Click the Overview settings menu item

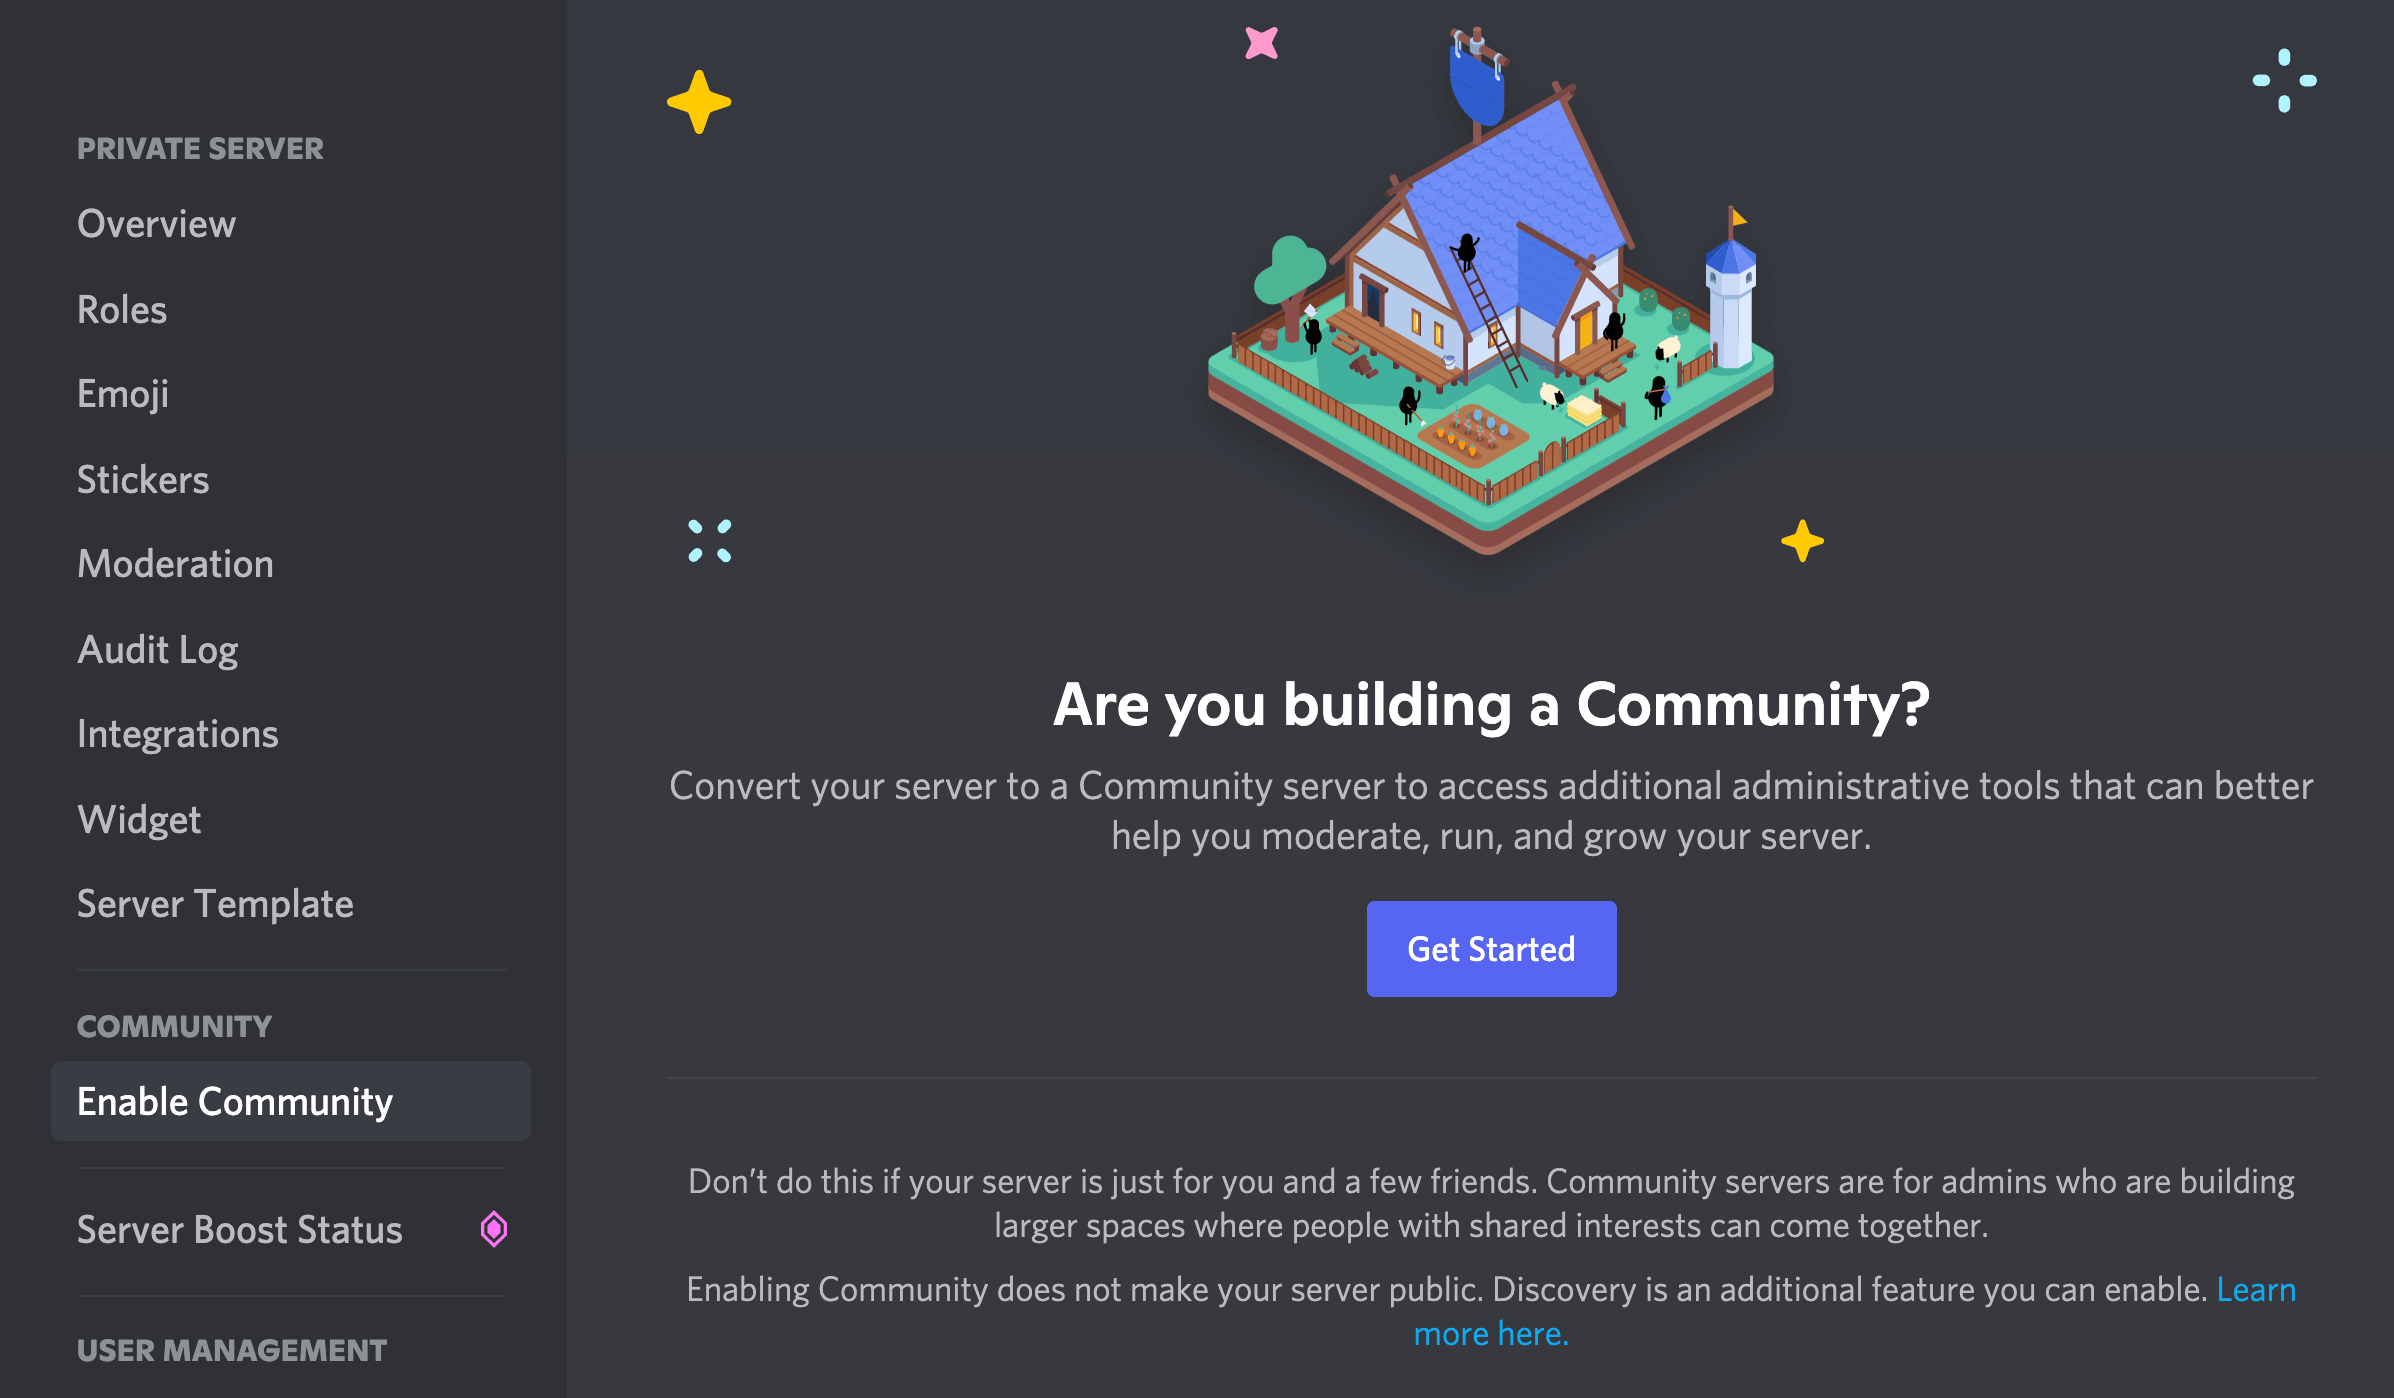tap(153, 223)
